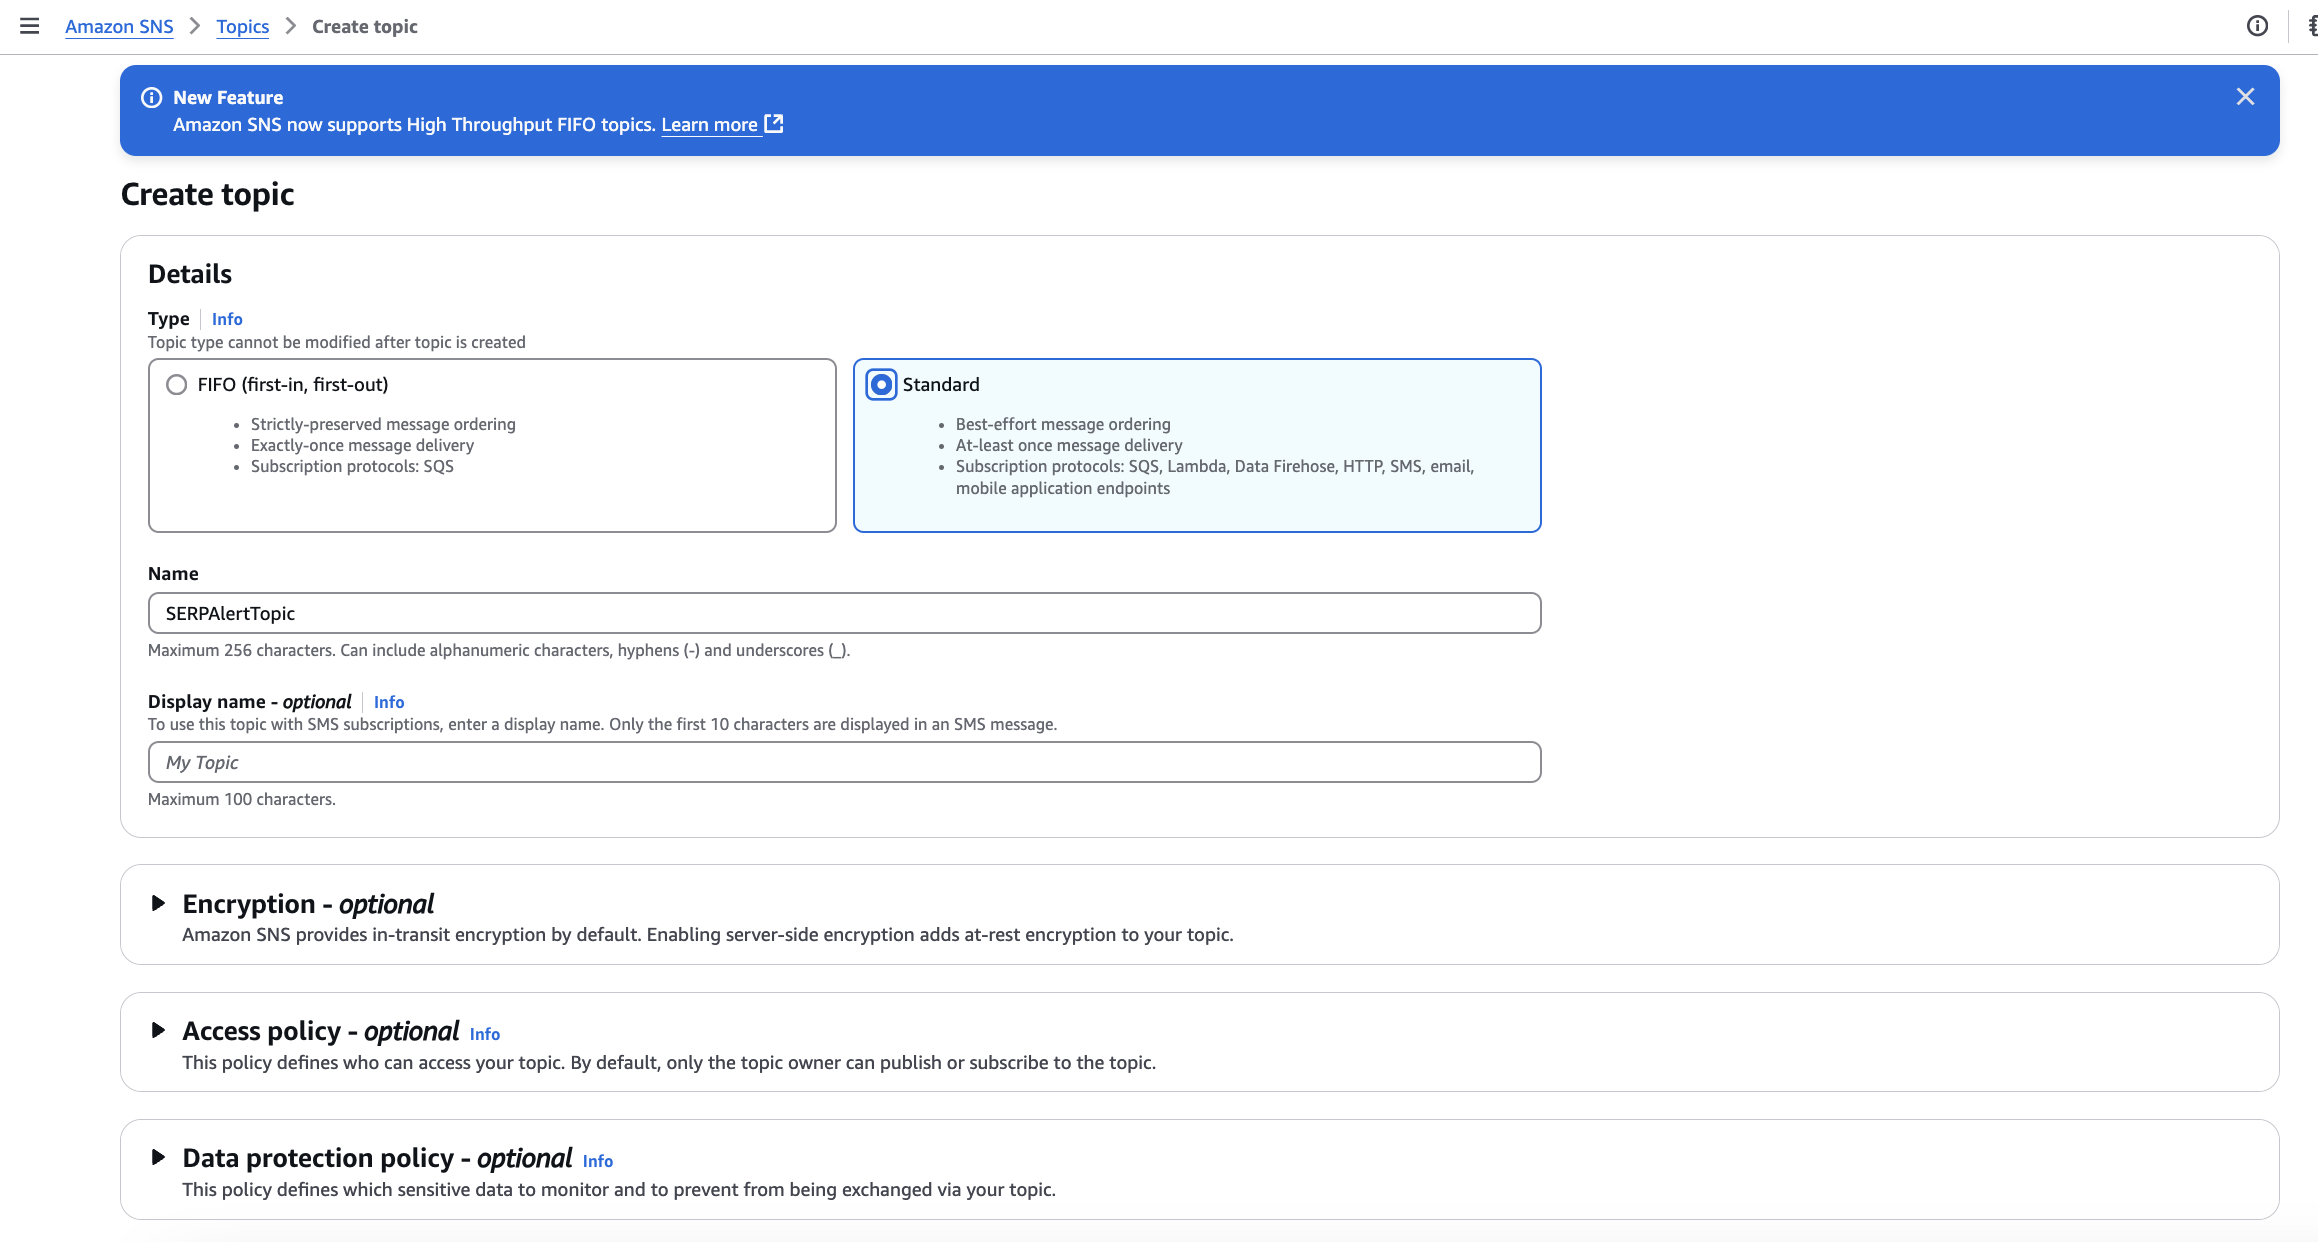Click external link icon beside Learn more
Viewport: 2318px width, 1242px height.
point(774,124)
